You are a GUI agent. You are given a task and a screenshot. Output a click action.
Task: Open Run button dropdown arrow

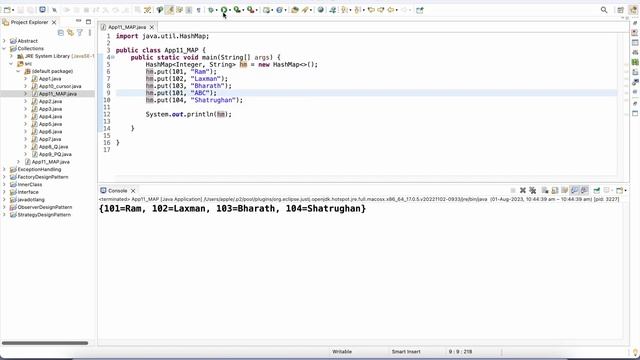(x=230, y=10)
